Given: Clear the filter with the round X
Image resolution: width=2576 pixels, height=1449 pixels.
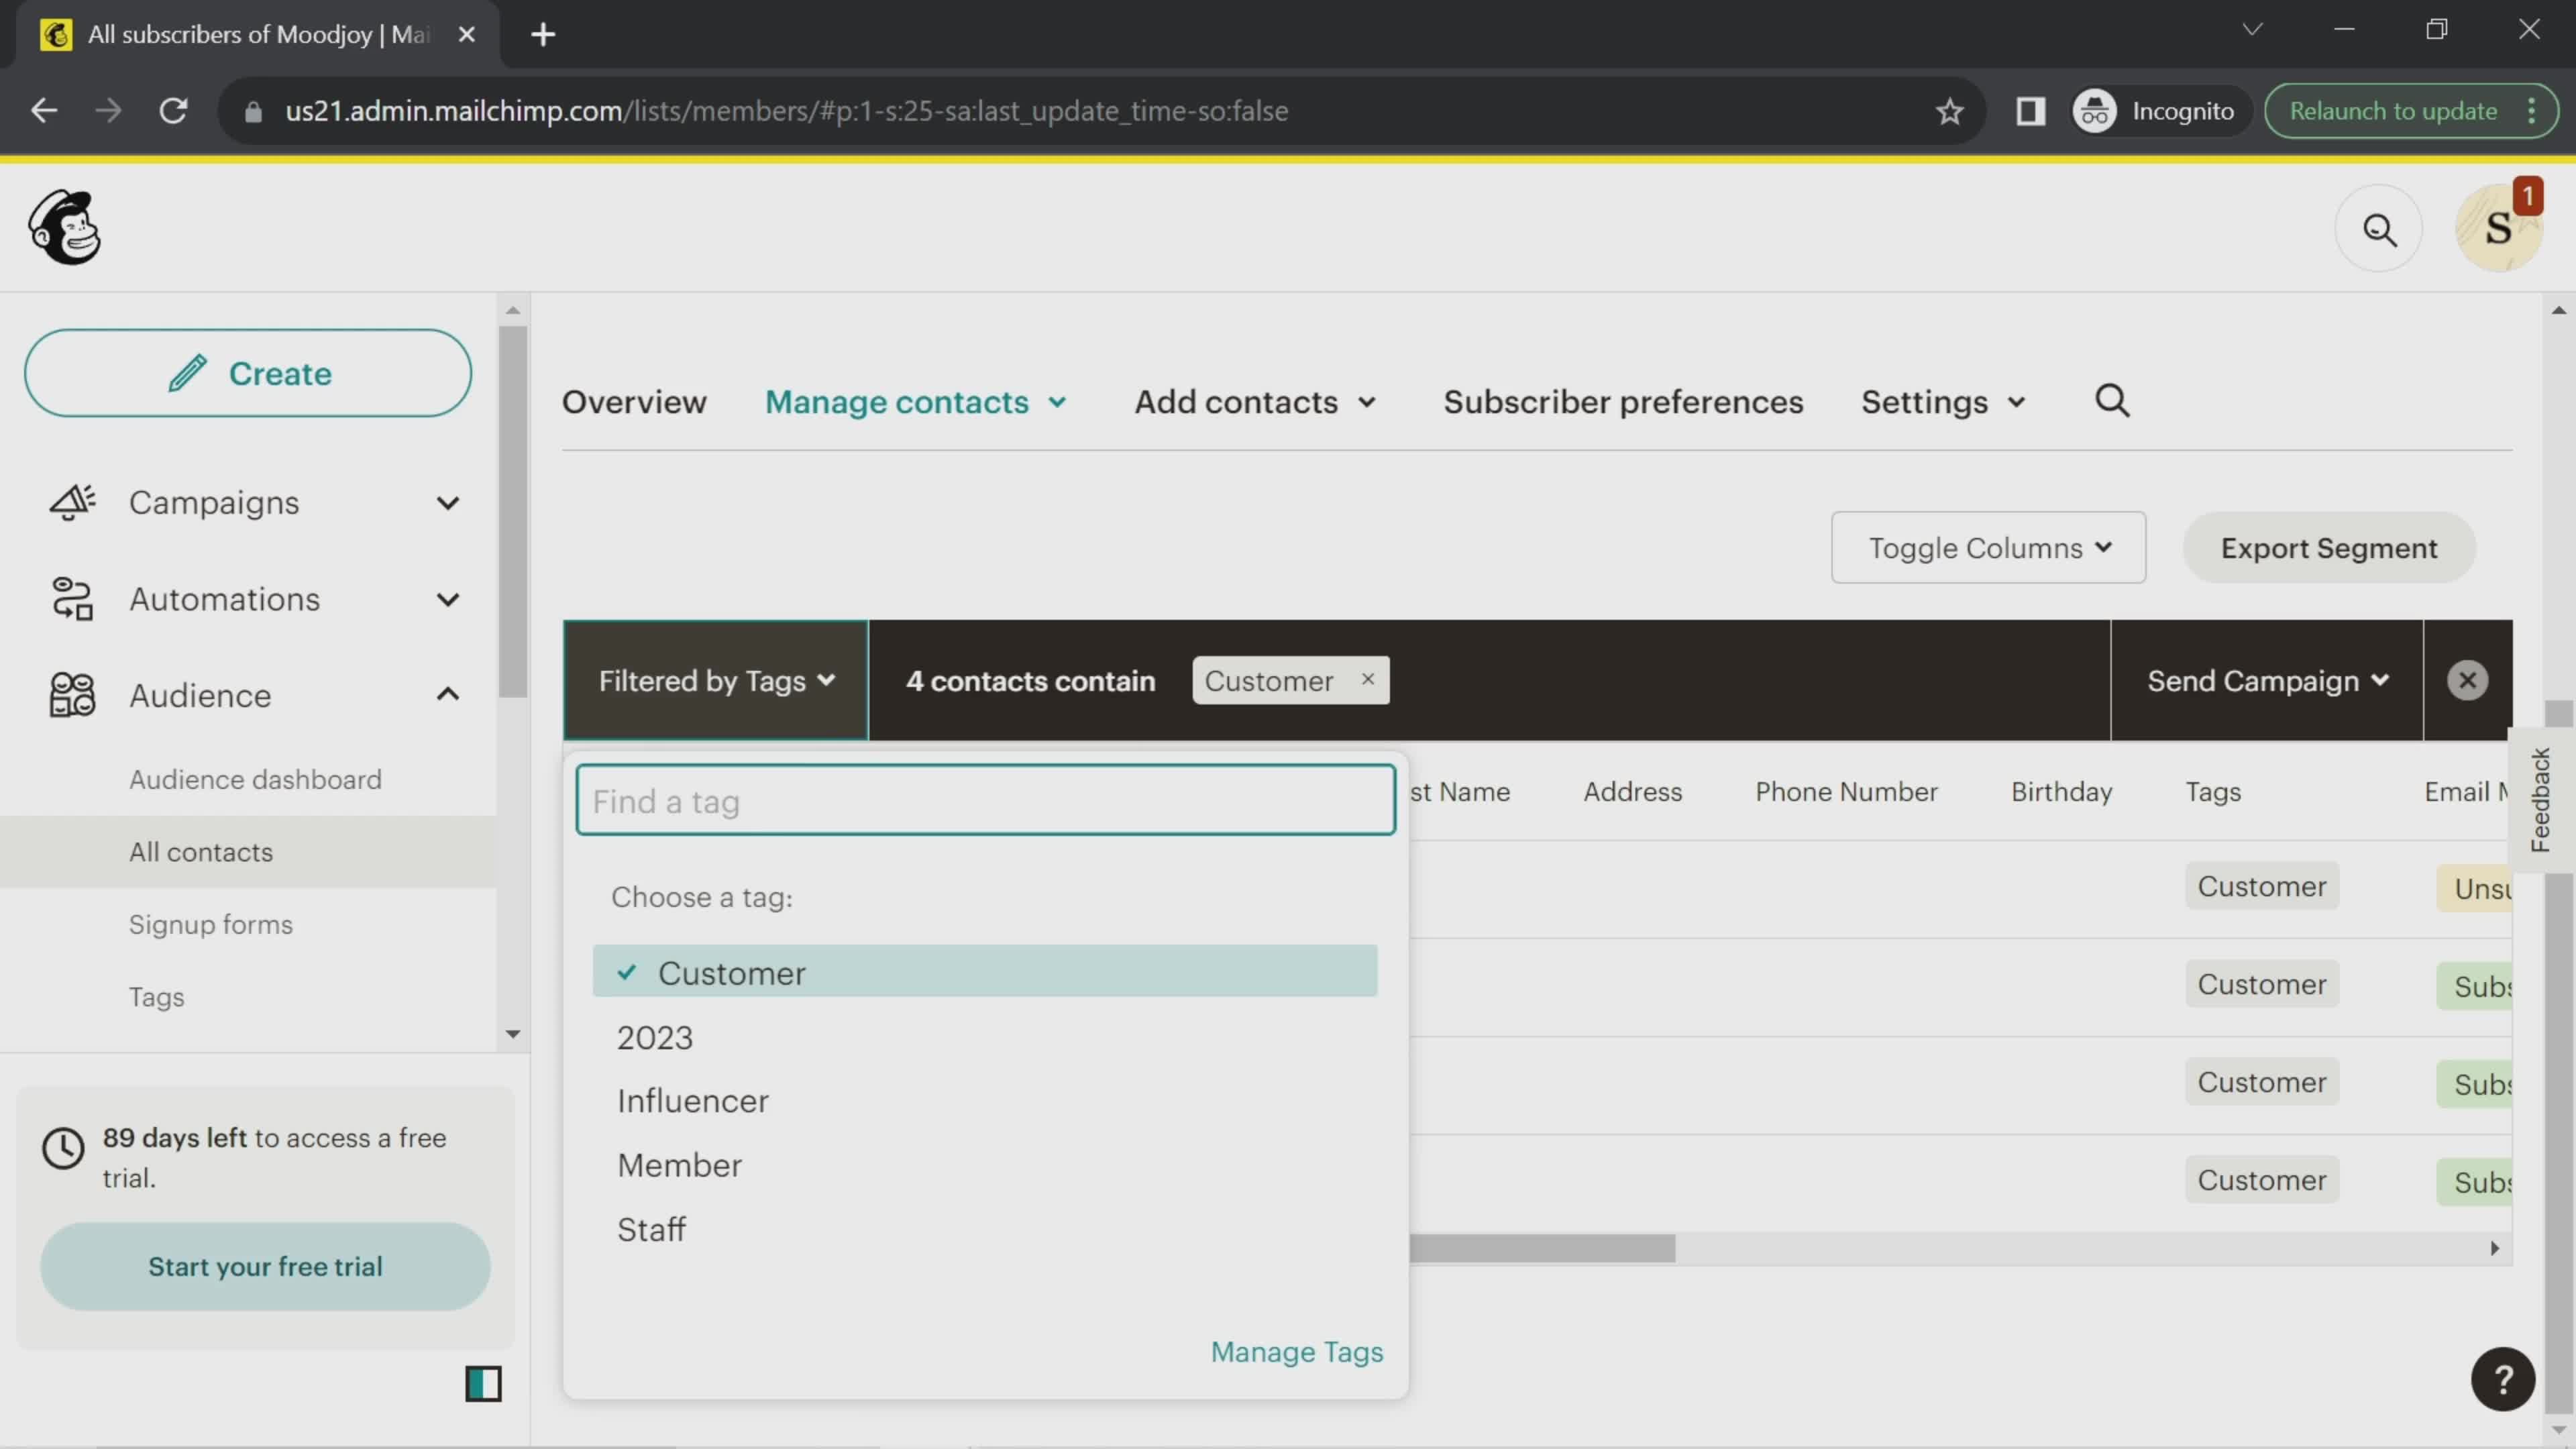Looking at the screenshot, I should (x=2467, y=680).
